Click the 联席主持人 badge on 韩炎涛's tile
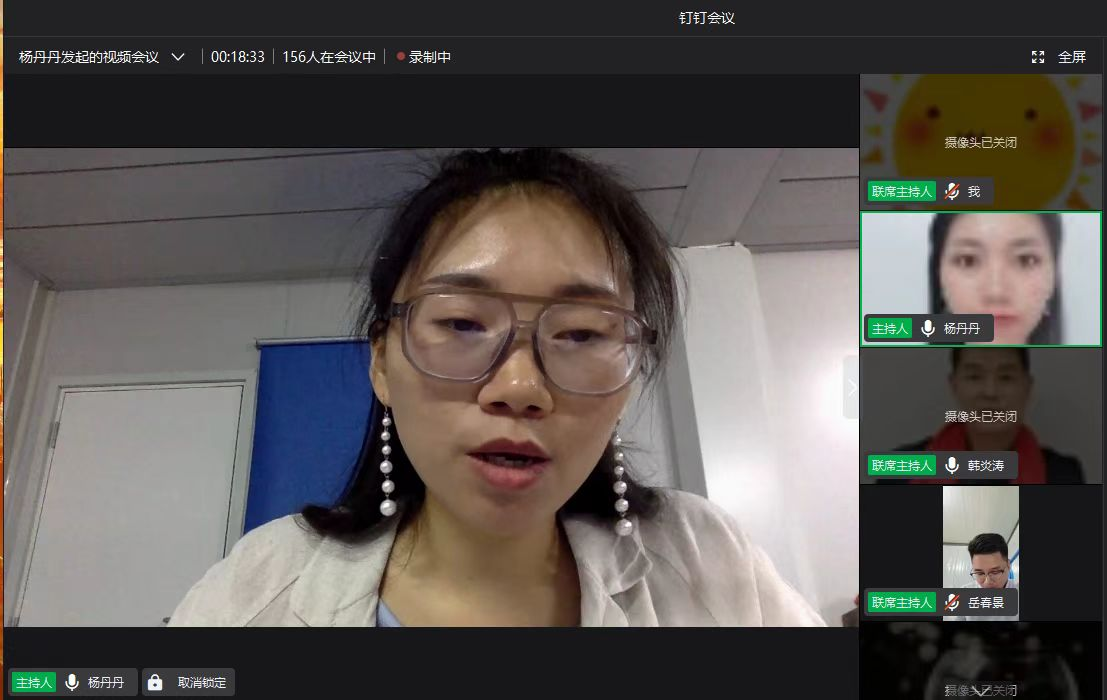Image resolution: width=1107 pixels, height=700 pixels. coord(902,465)
